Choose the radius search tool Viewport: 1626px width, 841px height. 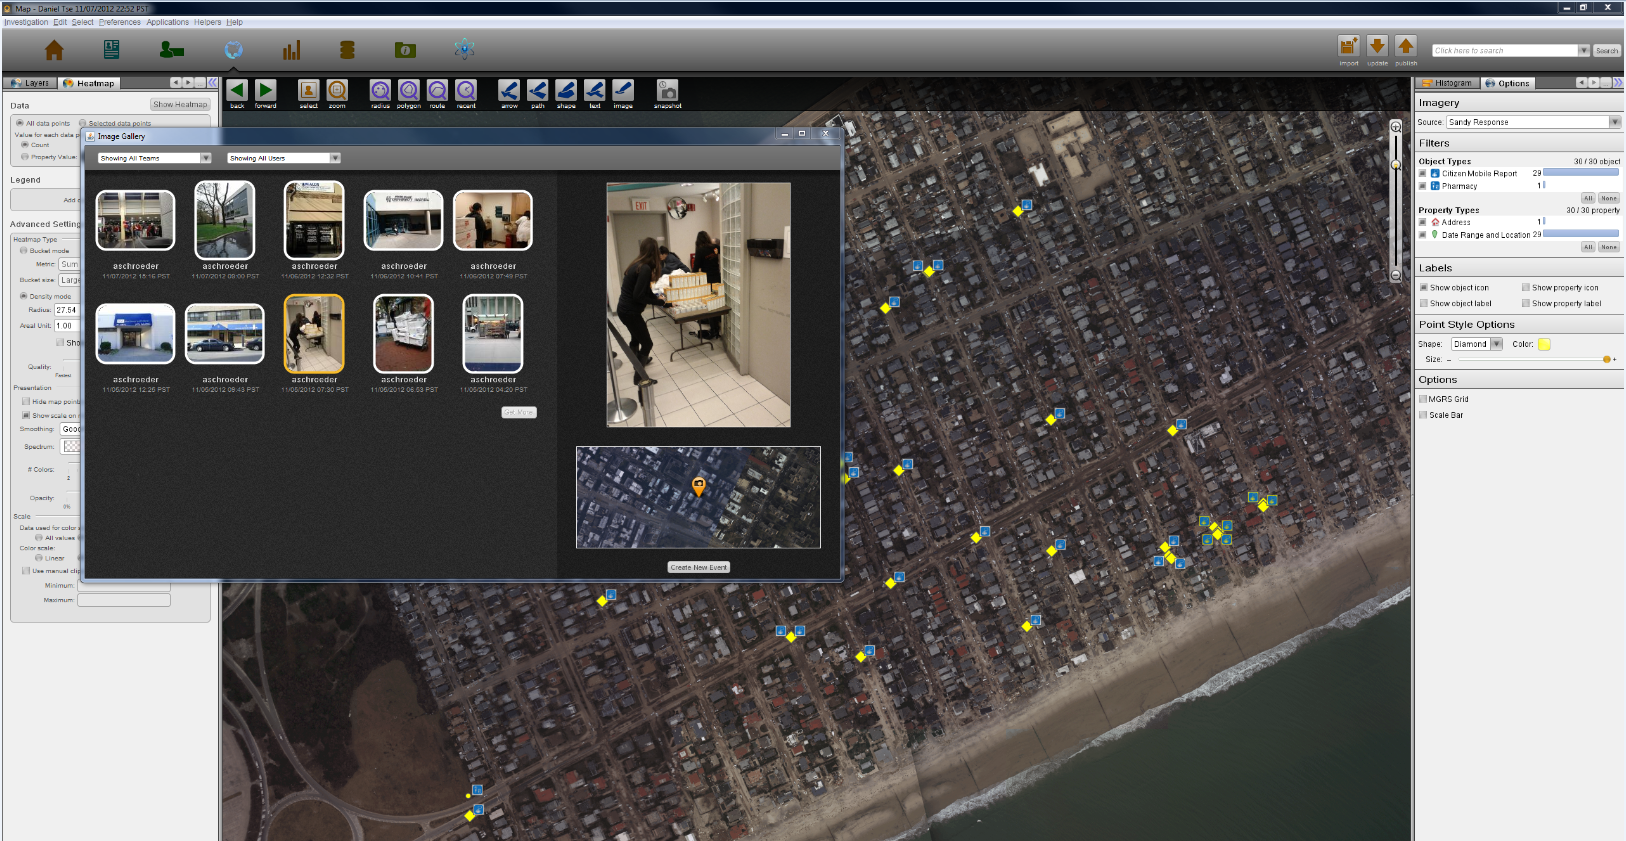click(380, 90)
